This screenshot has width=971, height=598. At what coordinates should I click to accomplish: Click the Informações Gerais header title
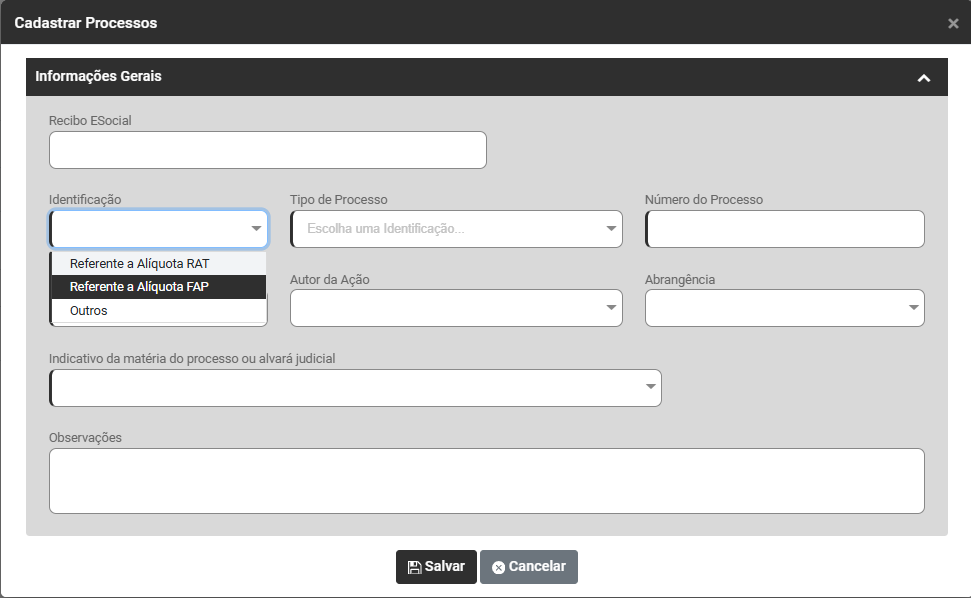coord(98,76)
